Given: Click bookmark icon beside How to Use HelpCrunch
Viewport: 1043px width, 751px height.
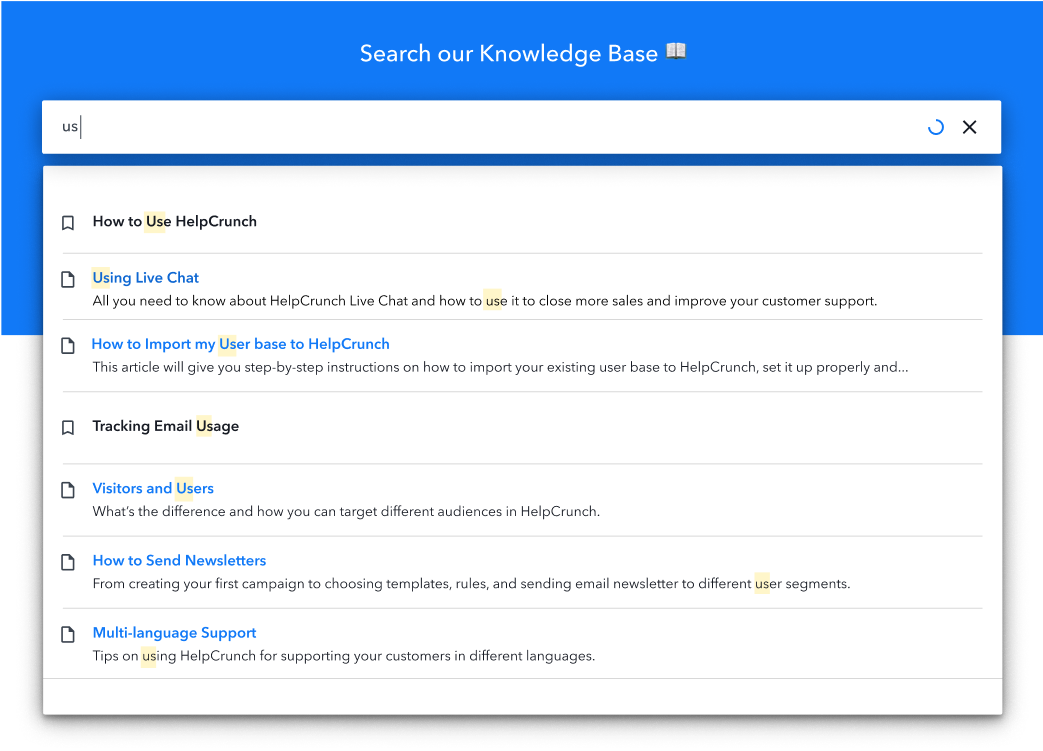Looking at the screenshot, I should click(x=68, y=222).
